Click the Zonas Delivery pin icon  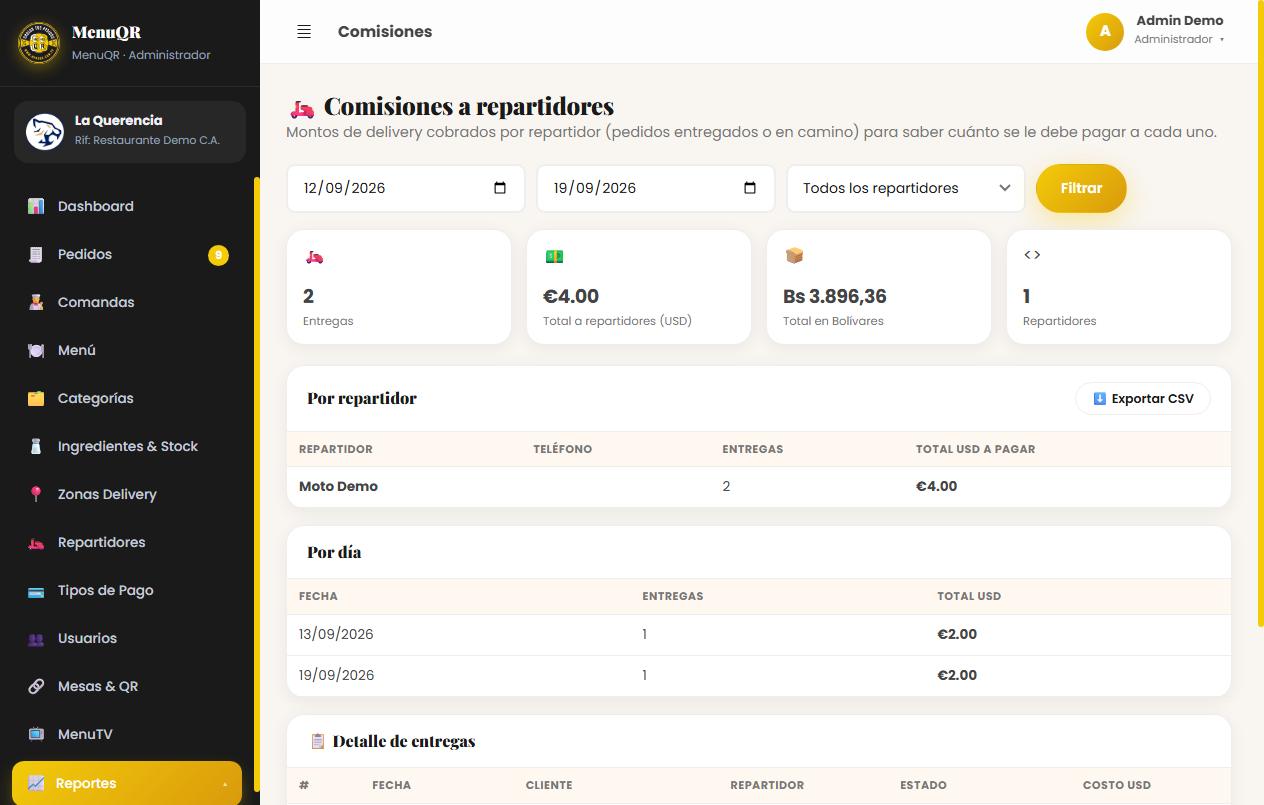(36, 494)
